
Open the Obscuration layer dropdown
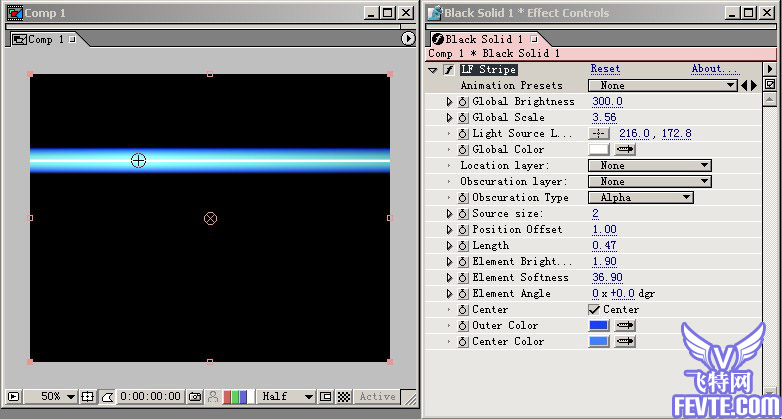coord(650,182)
